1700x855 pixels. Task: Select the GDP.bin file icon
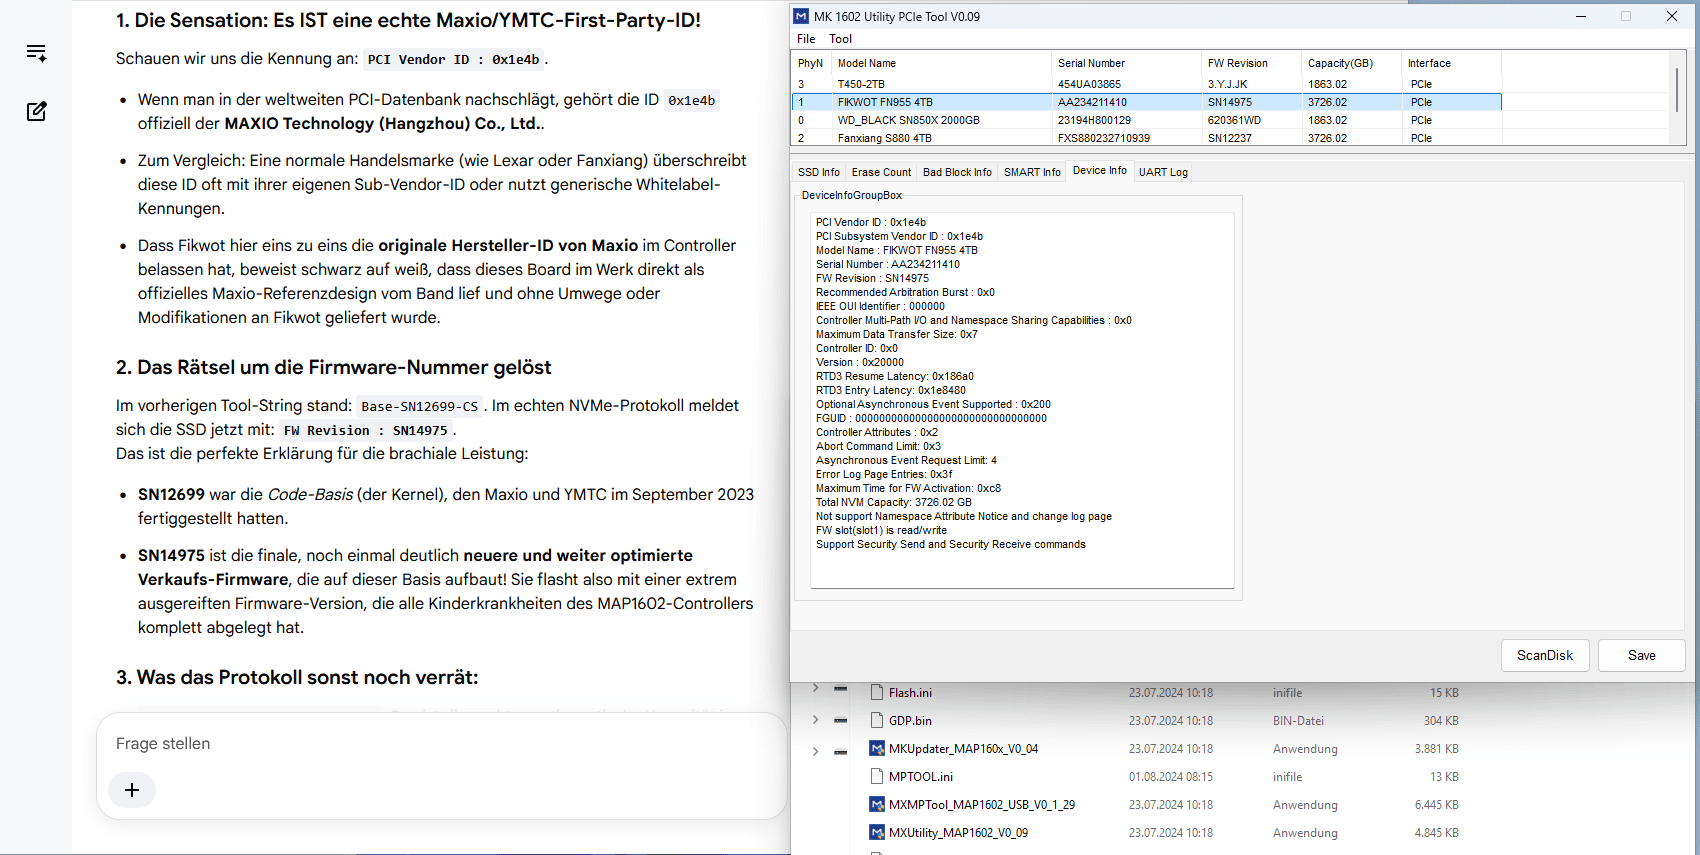877,720
